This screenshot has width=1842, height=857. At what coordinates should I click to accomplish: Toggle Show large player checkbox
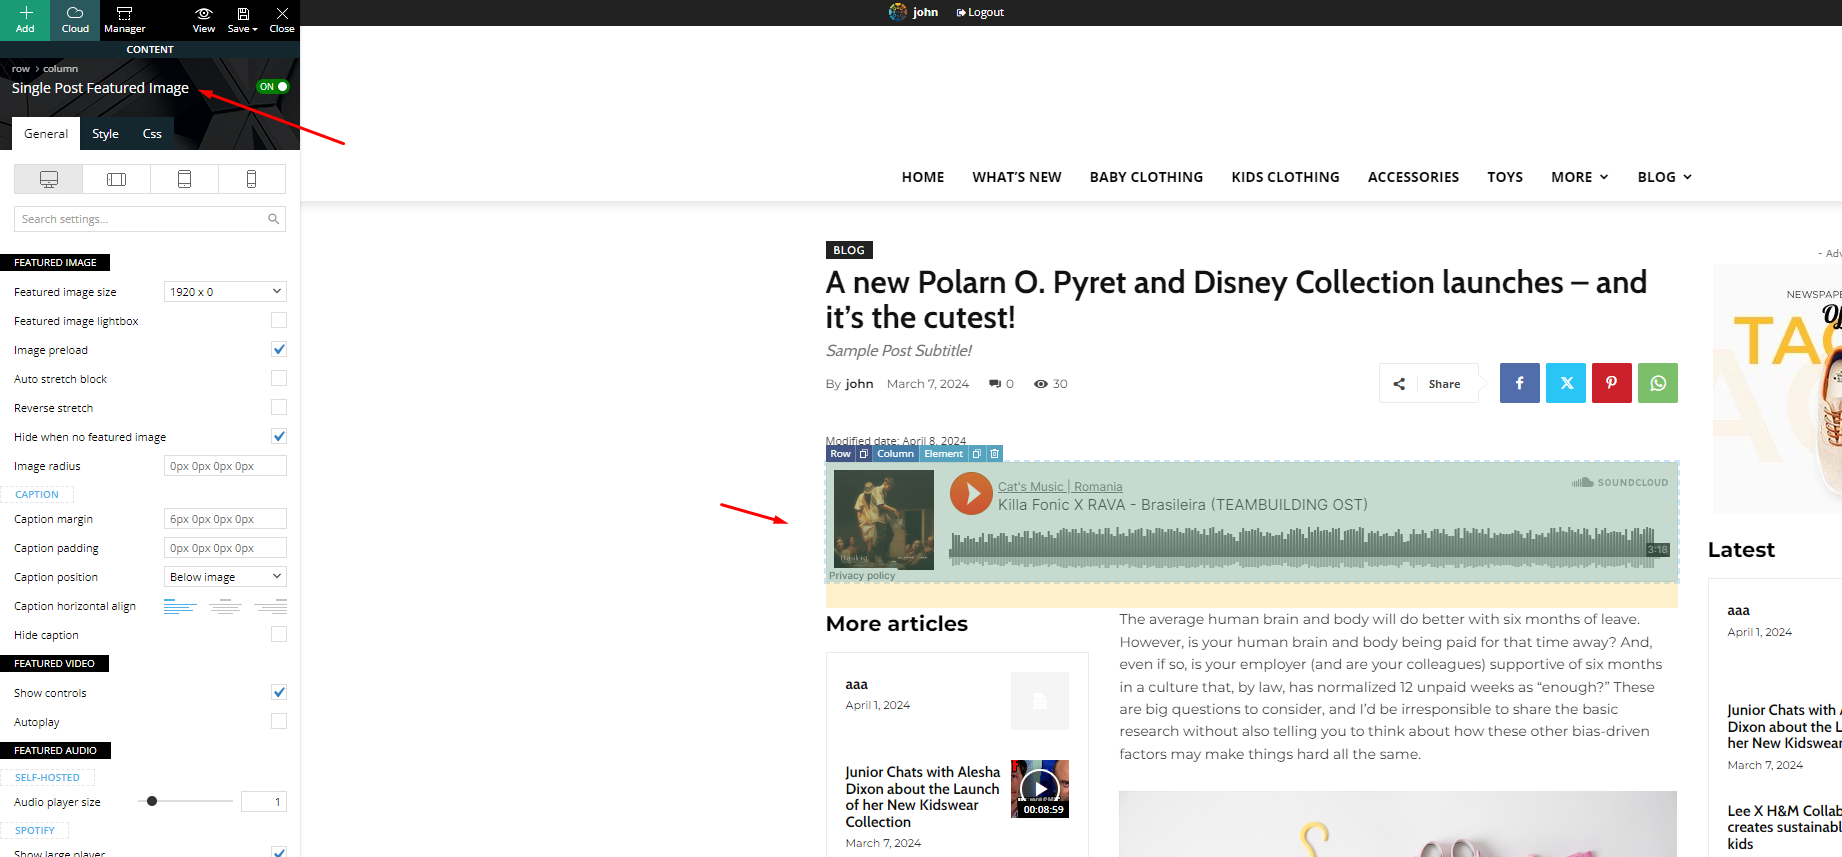tap(279, 852)
